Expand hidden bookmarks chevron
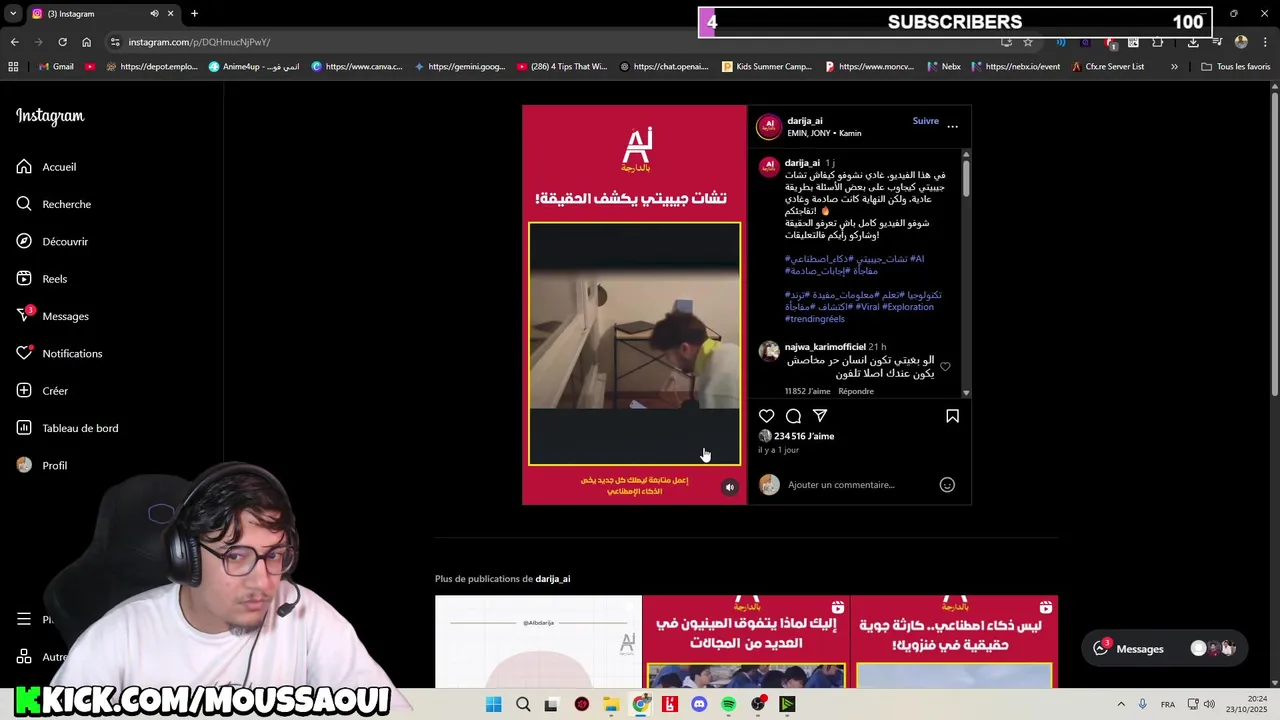The image size is (1280, 720). coord(1174,67)
